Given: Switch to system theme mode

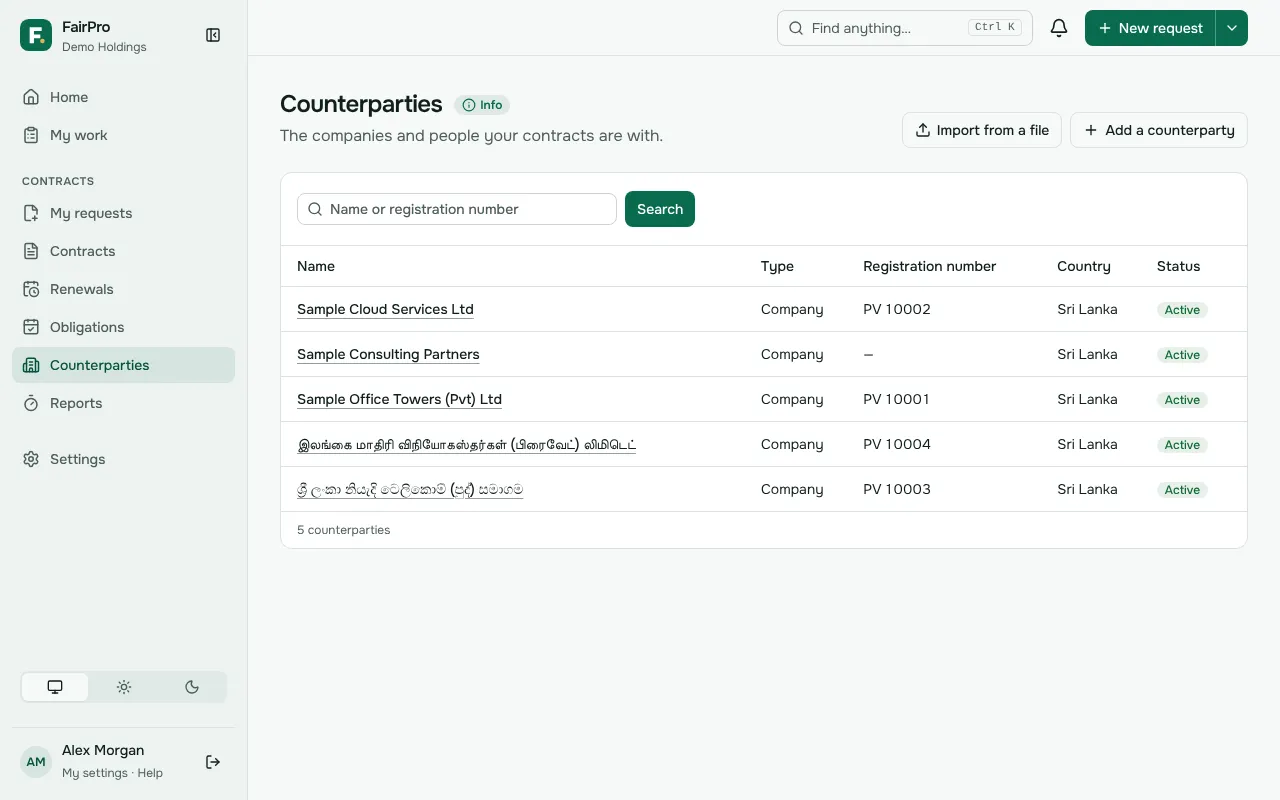Looking at the screenshot, I should pyautogui.click(x=55, y=687).
